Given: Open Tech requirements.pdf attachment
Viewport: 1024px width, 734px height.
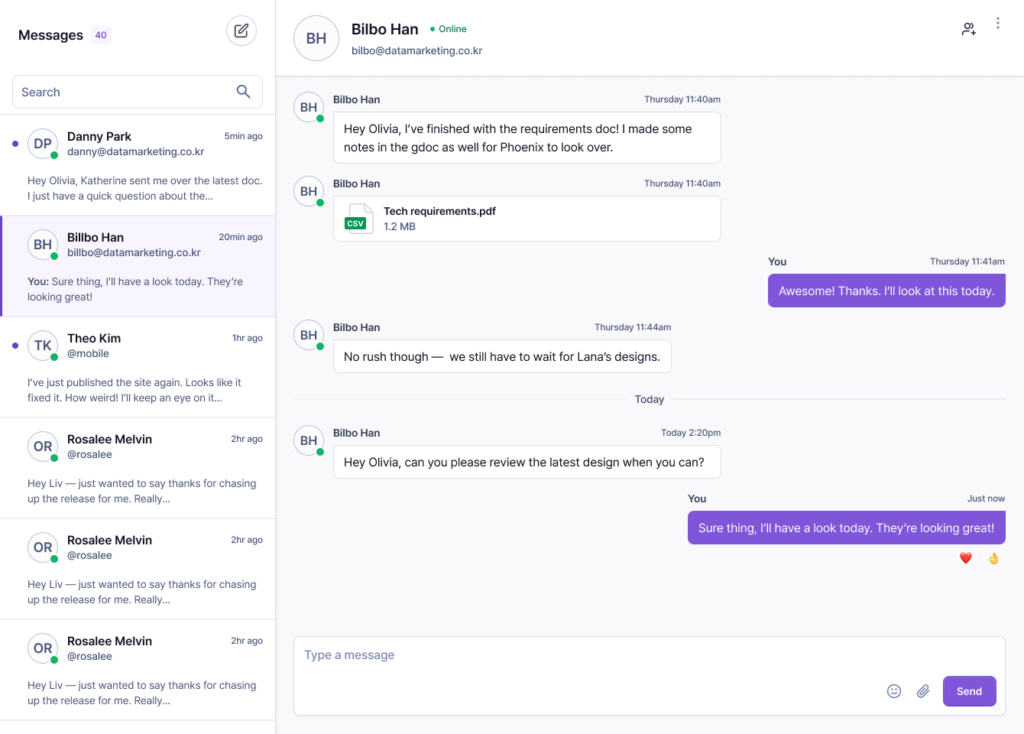Looking at the screenshot, I should pyautogui.click(x=527, y=219).
